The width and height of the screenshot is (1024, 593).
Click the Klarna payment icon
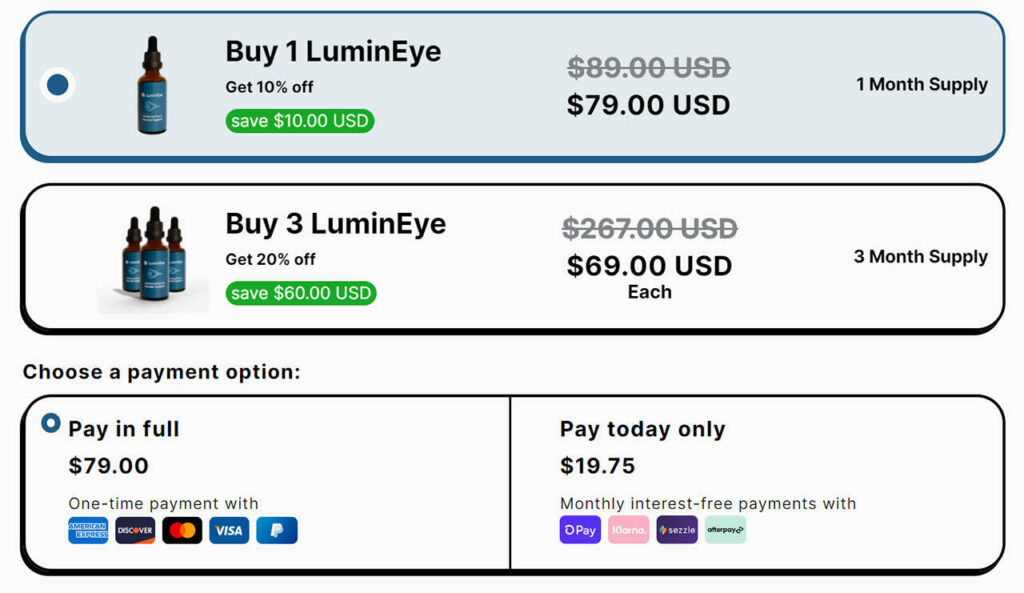pos(628,530)
